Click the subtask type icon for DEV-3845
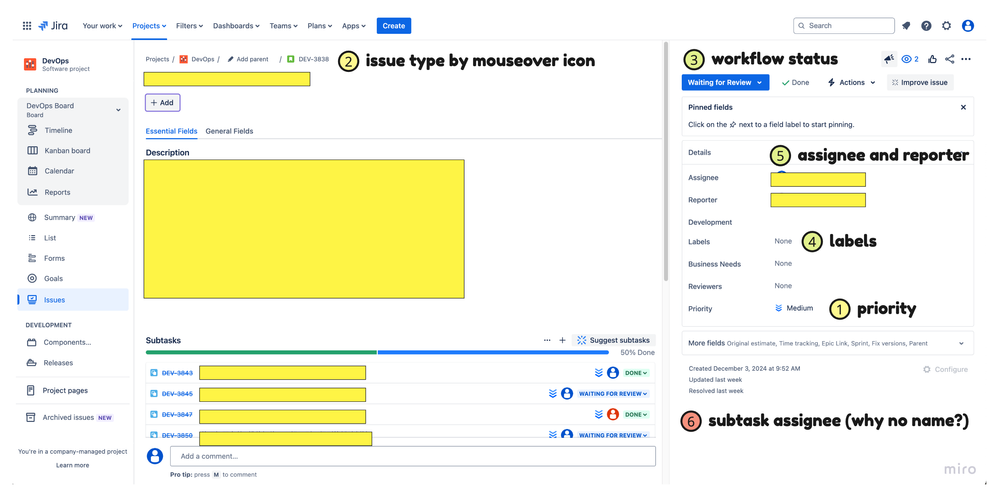999x497 pixels. click(154, 394)
